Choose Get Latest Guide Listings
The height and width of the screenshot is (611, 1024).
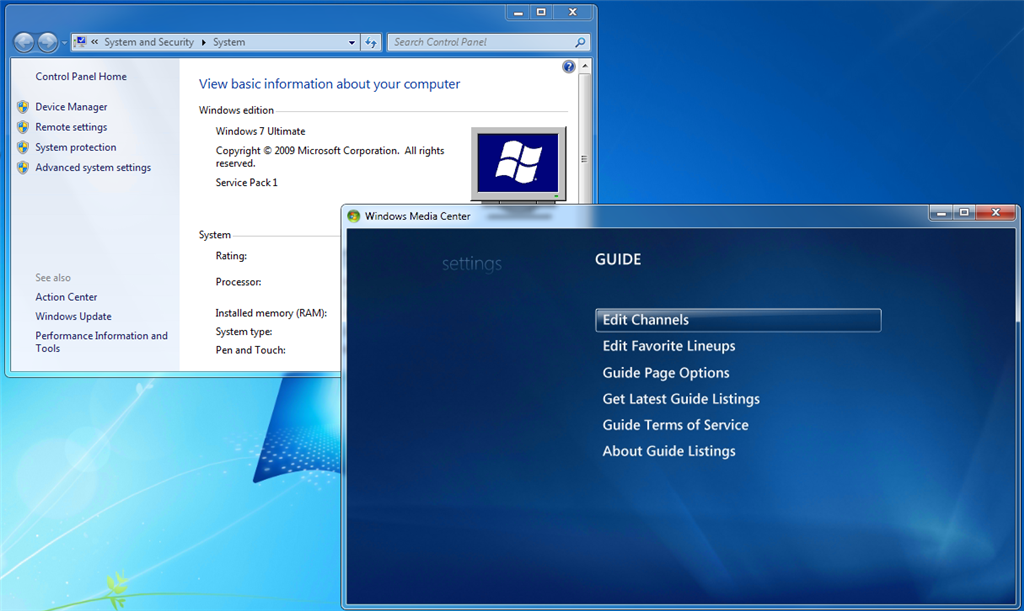681,399
